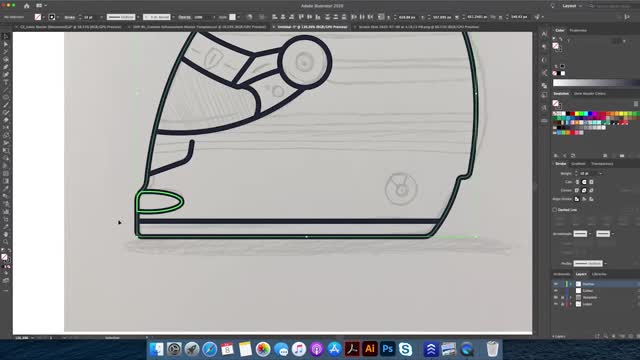640x360 pixels.
Task: Open Finder from the Dock
Action: click(156, 349)
